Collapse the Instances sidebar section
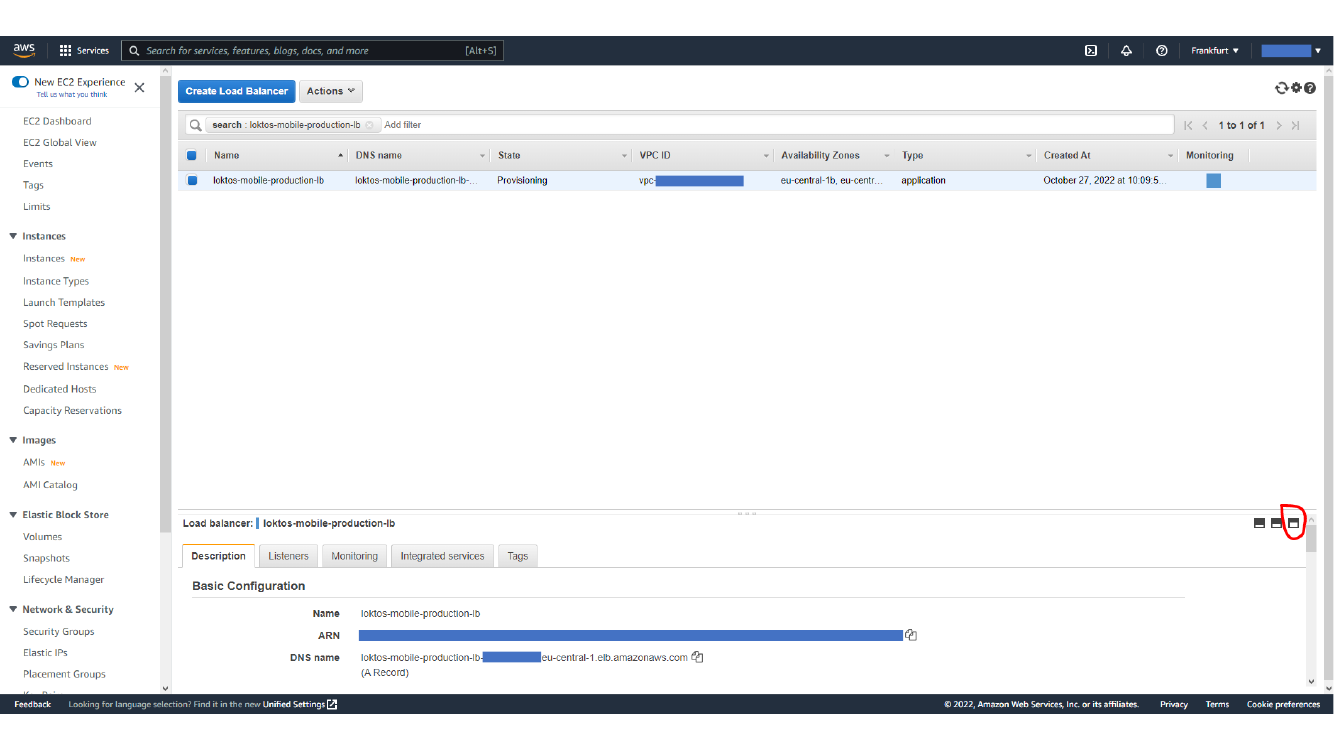The image size is (1334, 750). pyautogui.click(x=13, y=236)
